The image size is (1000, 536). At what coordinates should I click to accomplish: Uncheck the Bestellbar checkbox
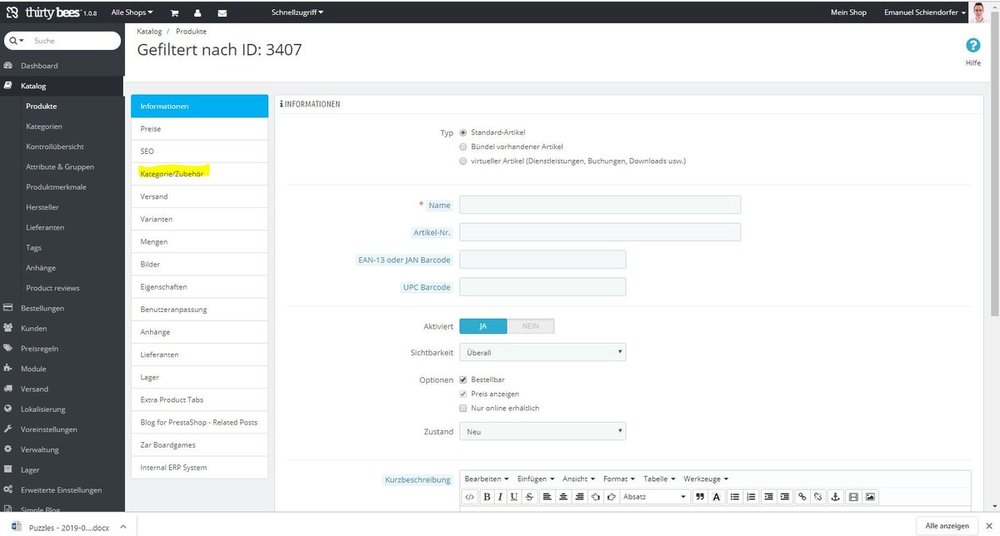[462, 380]
